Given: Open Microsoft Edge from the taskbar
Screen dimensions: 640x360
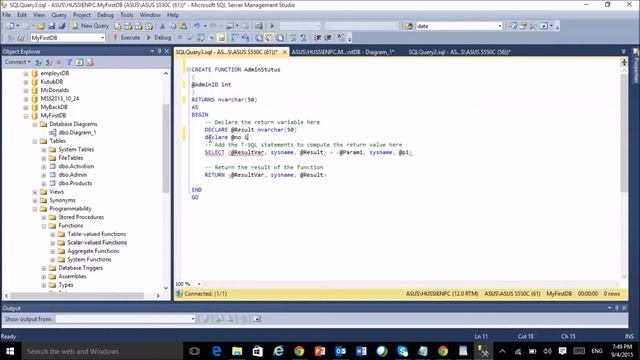Looking at the screenshot, I should 216,351.
